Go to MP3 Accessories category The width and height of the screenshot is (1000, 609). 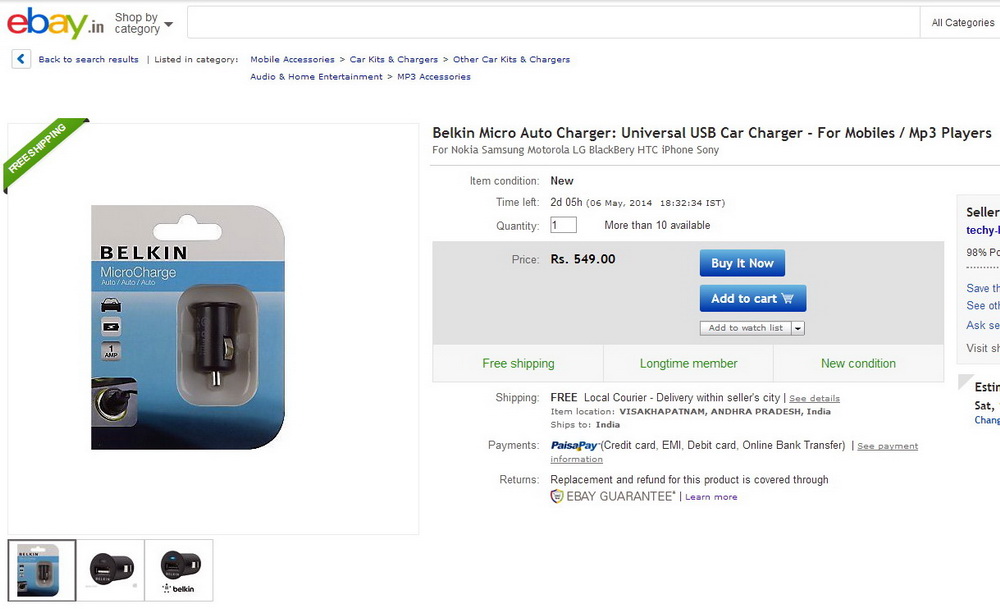434,77
